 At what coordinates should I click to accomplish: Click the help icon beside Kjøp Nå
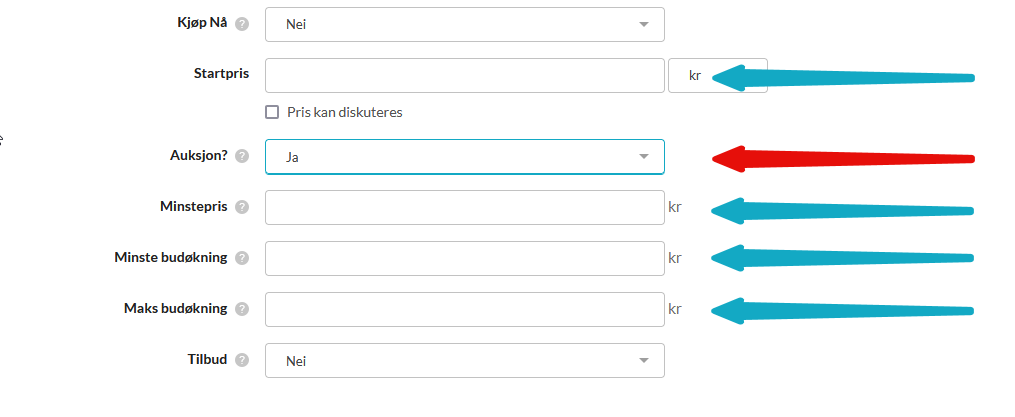point(242,24)
